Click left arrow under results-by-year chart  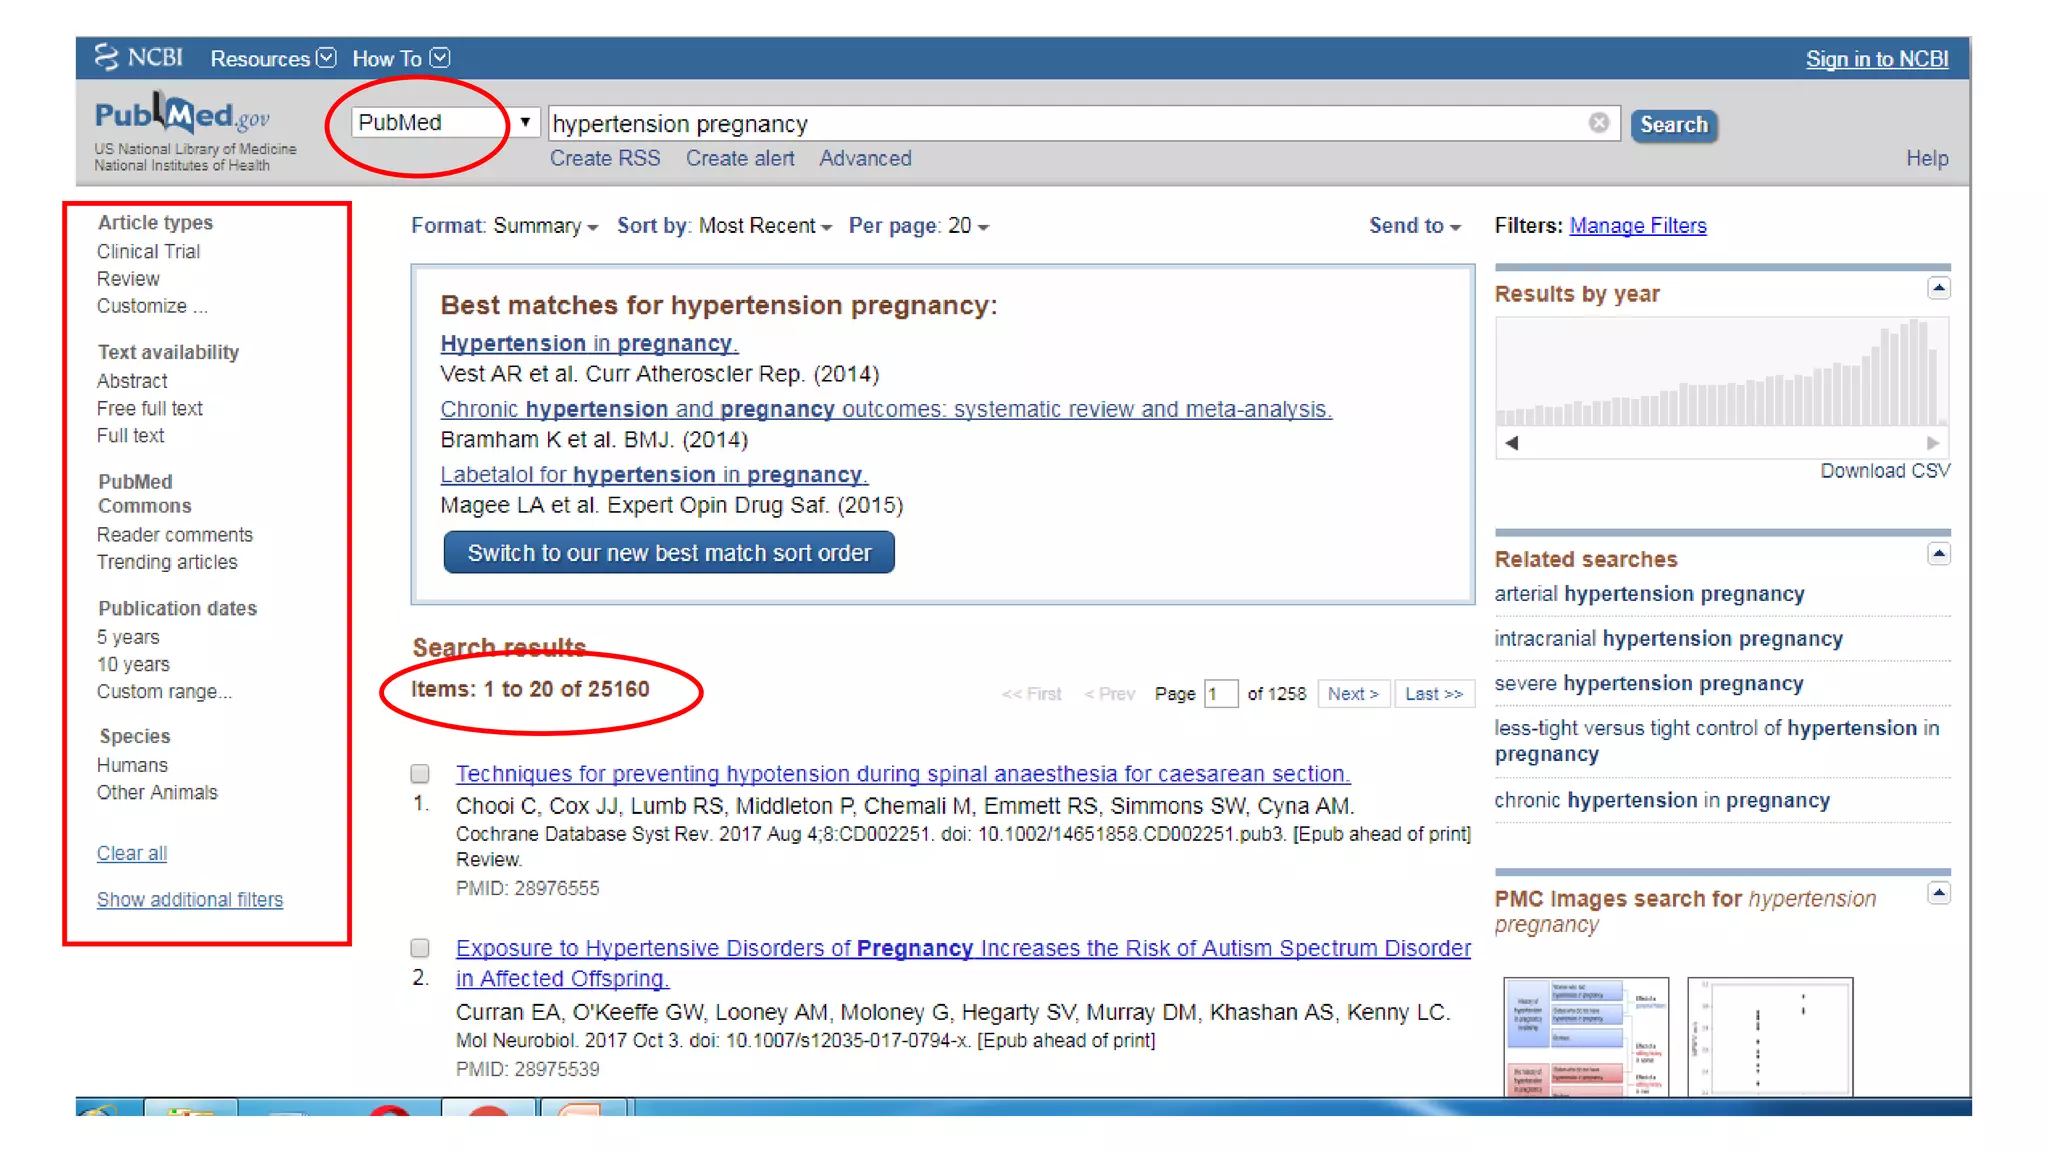pyautogui.click(x=1511, y=443)
